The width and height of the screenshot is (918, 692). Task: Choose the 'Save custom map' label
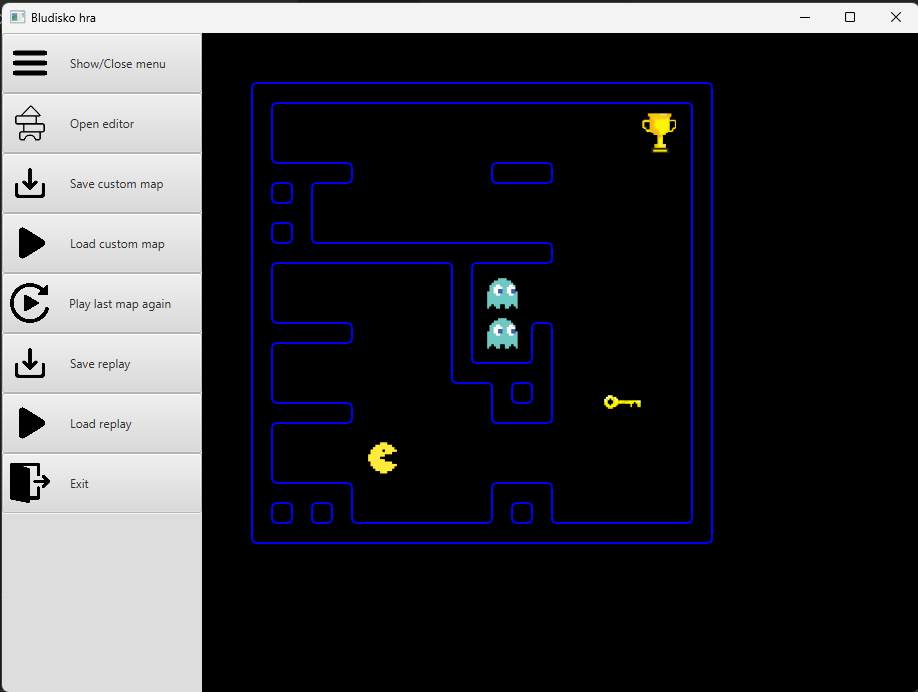pyautogui.click(x=116, y=184)
